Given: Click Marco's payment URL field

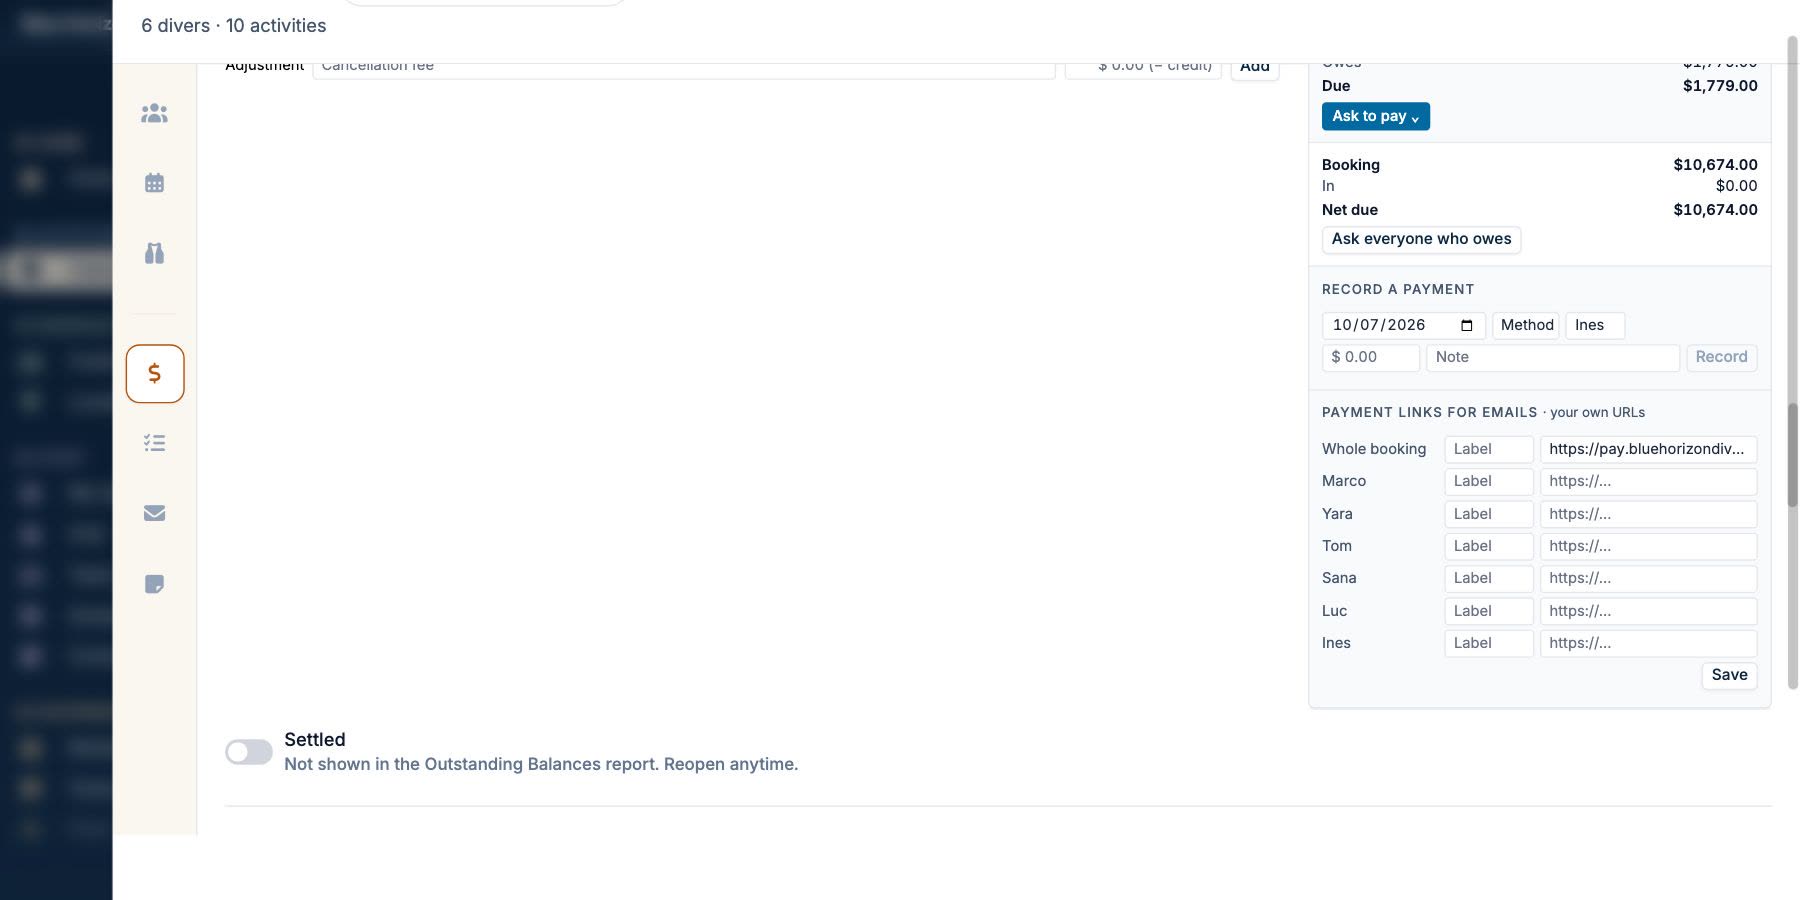Looking at the screenshot, I should coord(1648,481).
